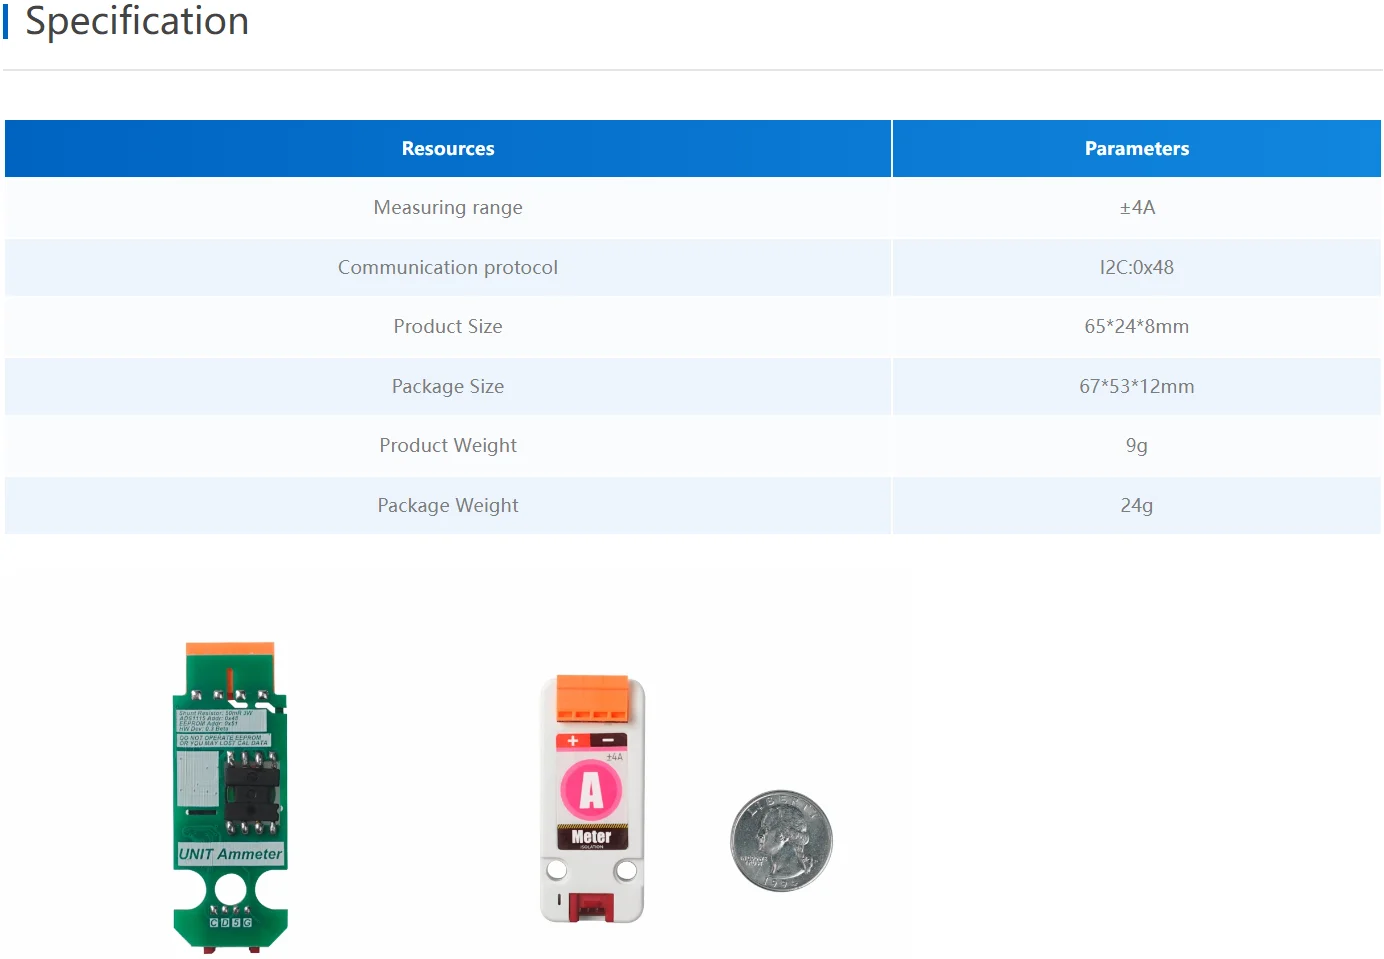Click the 67*53*12mm package size value
Viewport: 1384px width, 959px height.
[x=1136, y=387]
